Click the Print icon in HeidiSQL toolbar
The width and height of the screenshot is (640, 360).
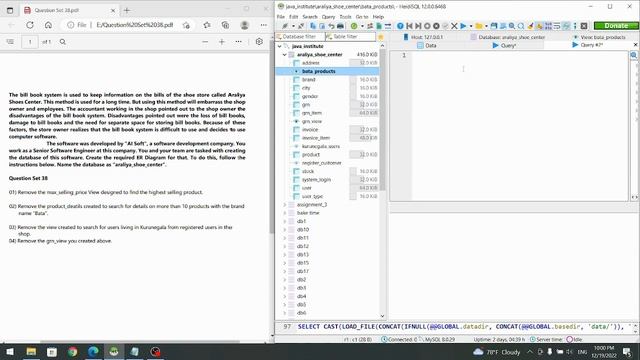340,26
